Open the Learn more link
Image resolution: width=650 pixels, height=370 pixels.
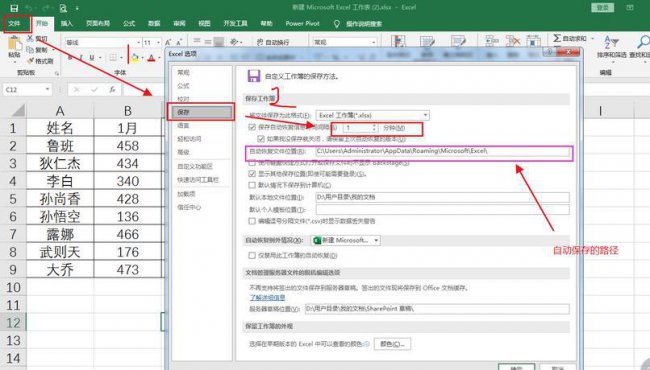point(267,297)
